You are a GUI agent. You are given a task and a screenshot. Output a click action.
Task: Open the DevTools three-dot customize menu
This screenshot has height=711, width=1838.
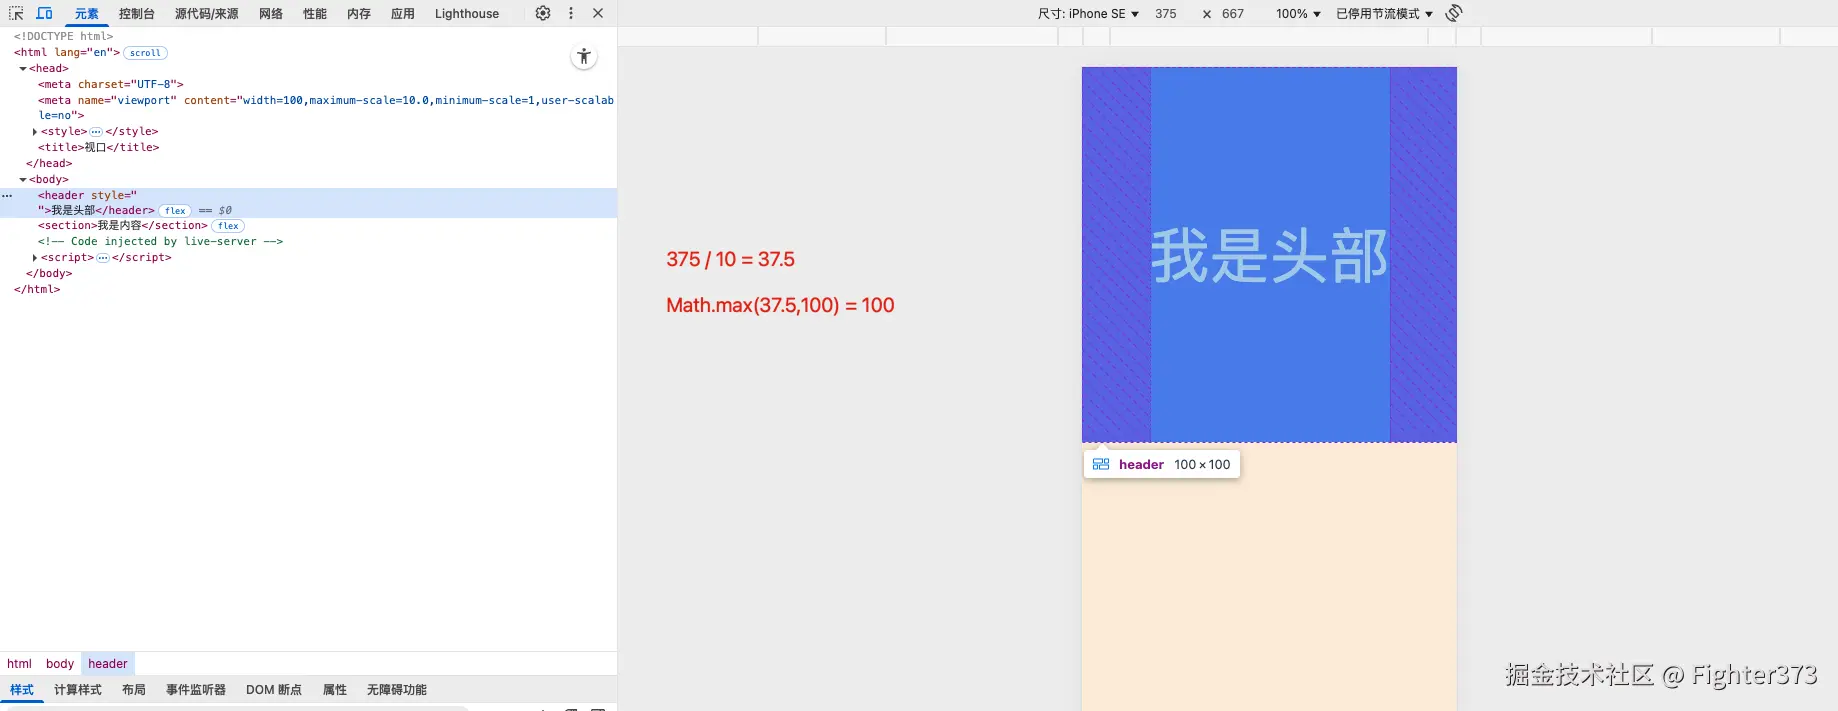(x=571, y=13)
